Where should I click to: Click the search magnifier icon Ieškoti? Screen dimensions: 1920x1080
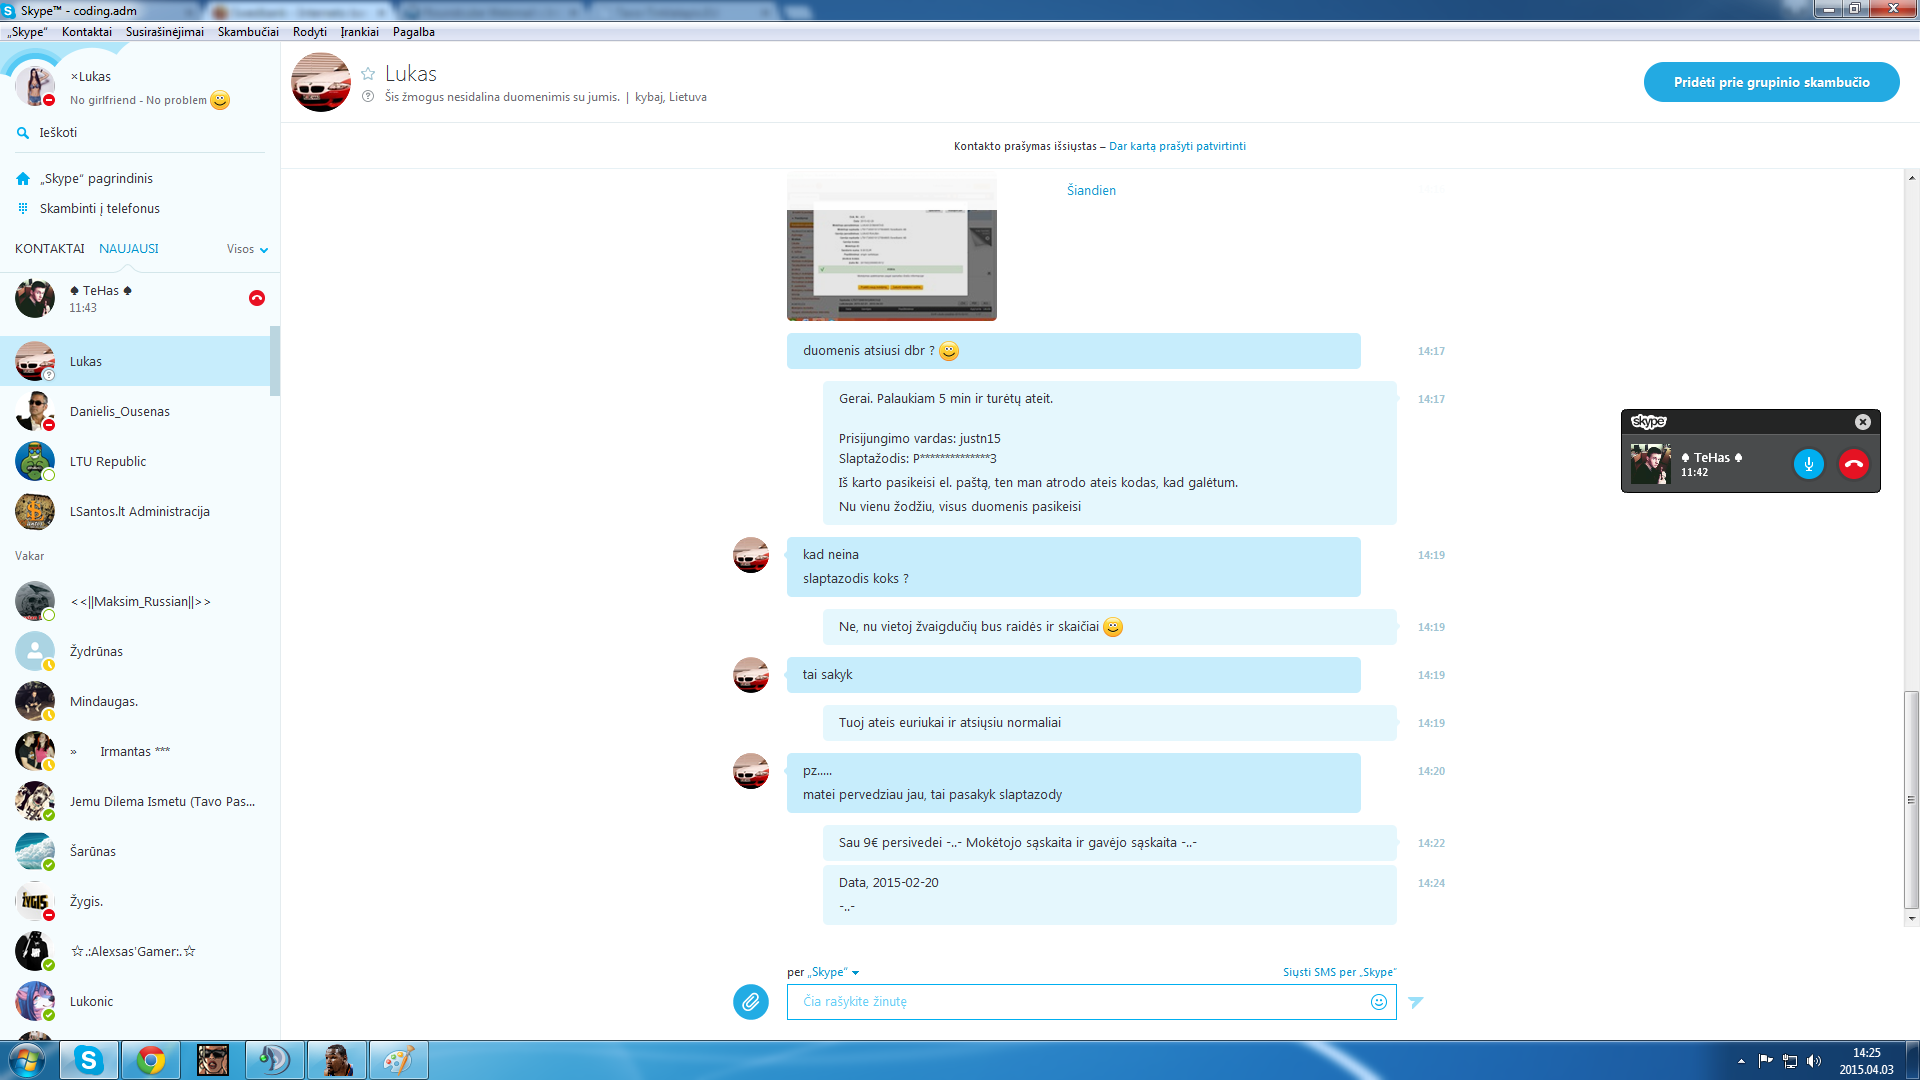click(x=23, y=132)
